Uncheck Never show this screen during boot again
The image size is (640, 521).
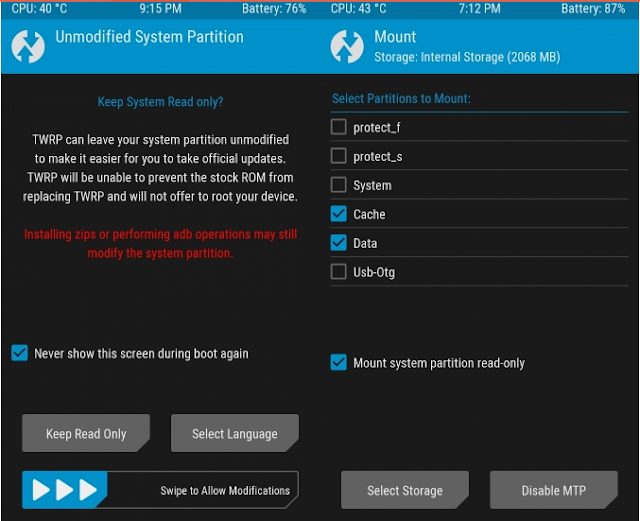point(19,353)
